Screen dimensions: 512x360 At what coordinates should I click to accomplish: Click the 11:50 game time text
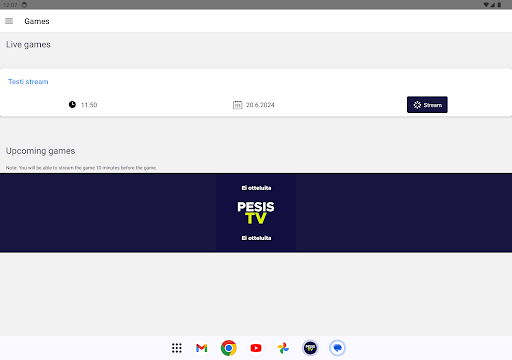tap(89, 105)
